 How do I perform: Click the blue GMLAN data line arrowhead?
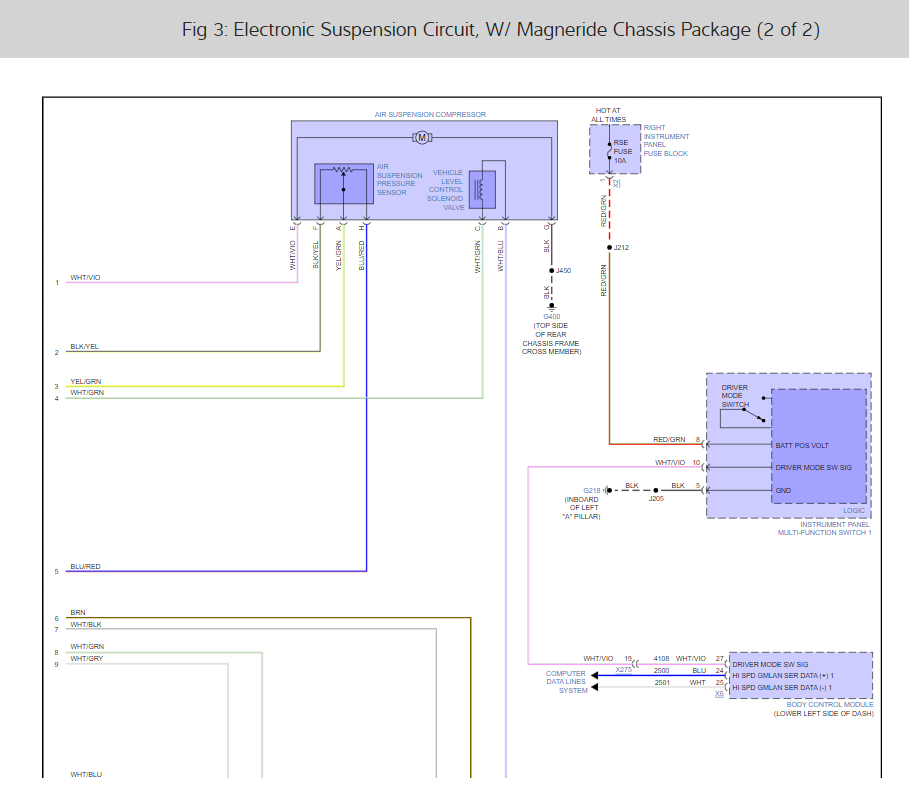tap(595, 675)
